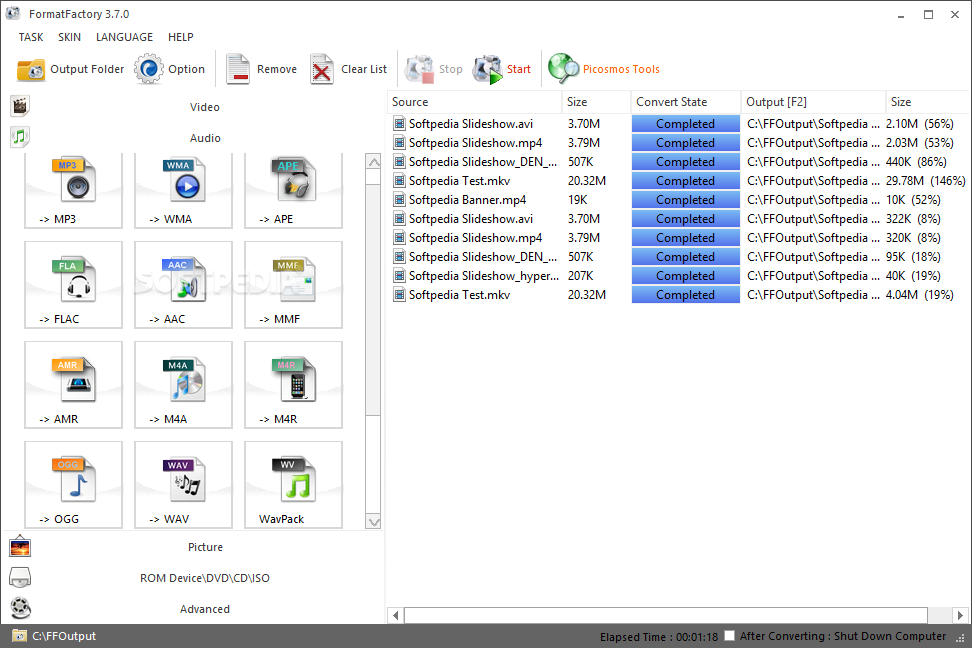Click the folder icon in status bar
The image size is (972, 648).
coord(19,636)
